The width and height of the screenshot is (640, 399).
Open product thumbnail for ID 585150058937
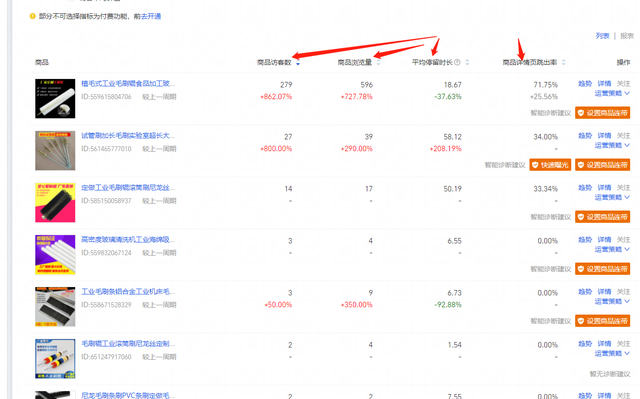(55, 203)
